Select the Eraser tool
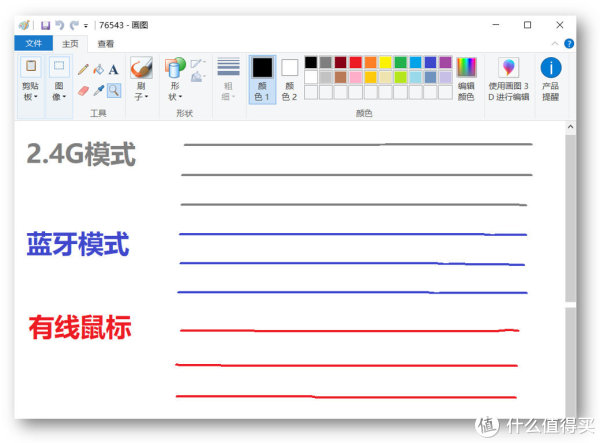The image size is (600, 443). click(83, 91)
